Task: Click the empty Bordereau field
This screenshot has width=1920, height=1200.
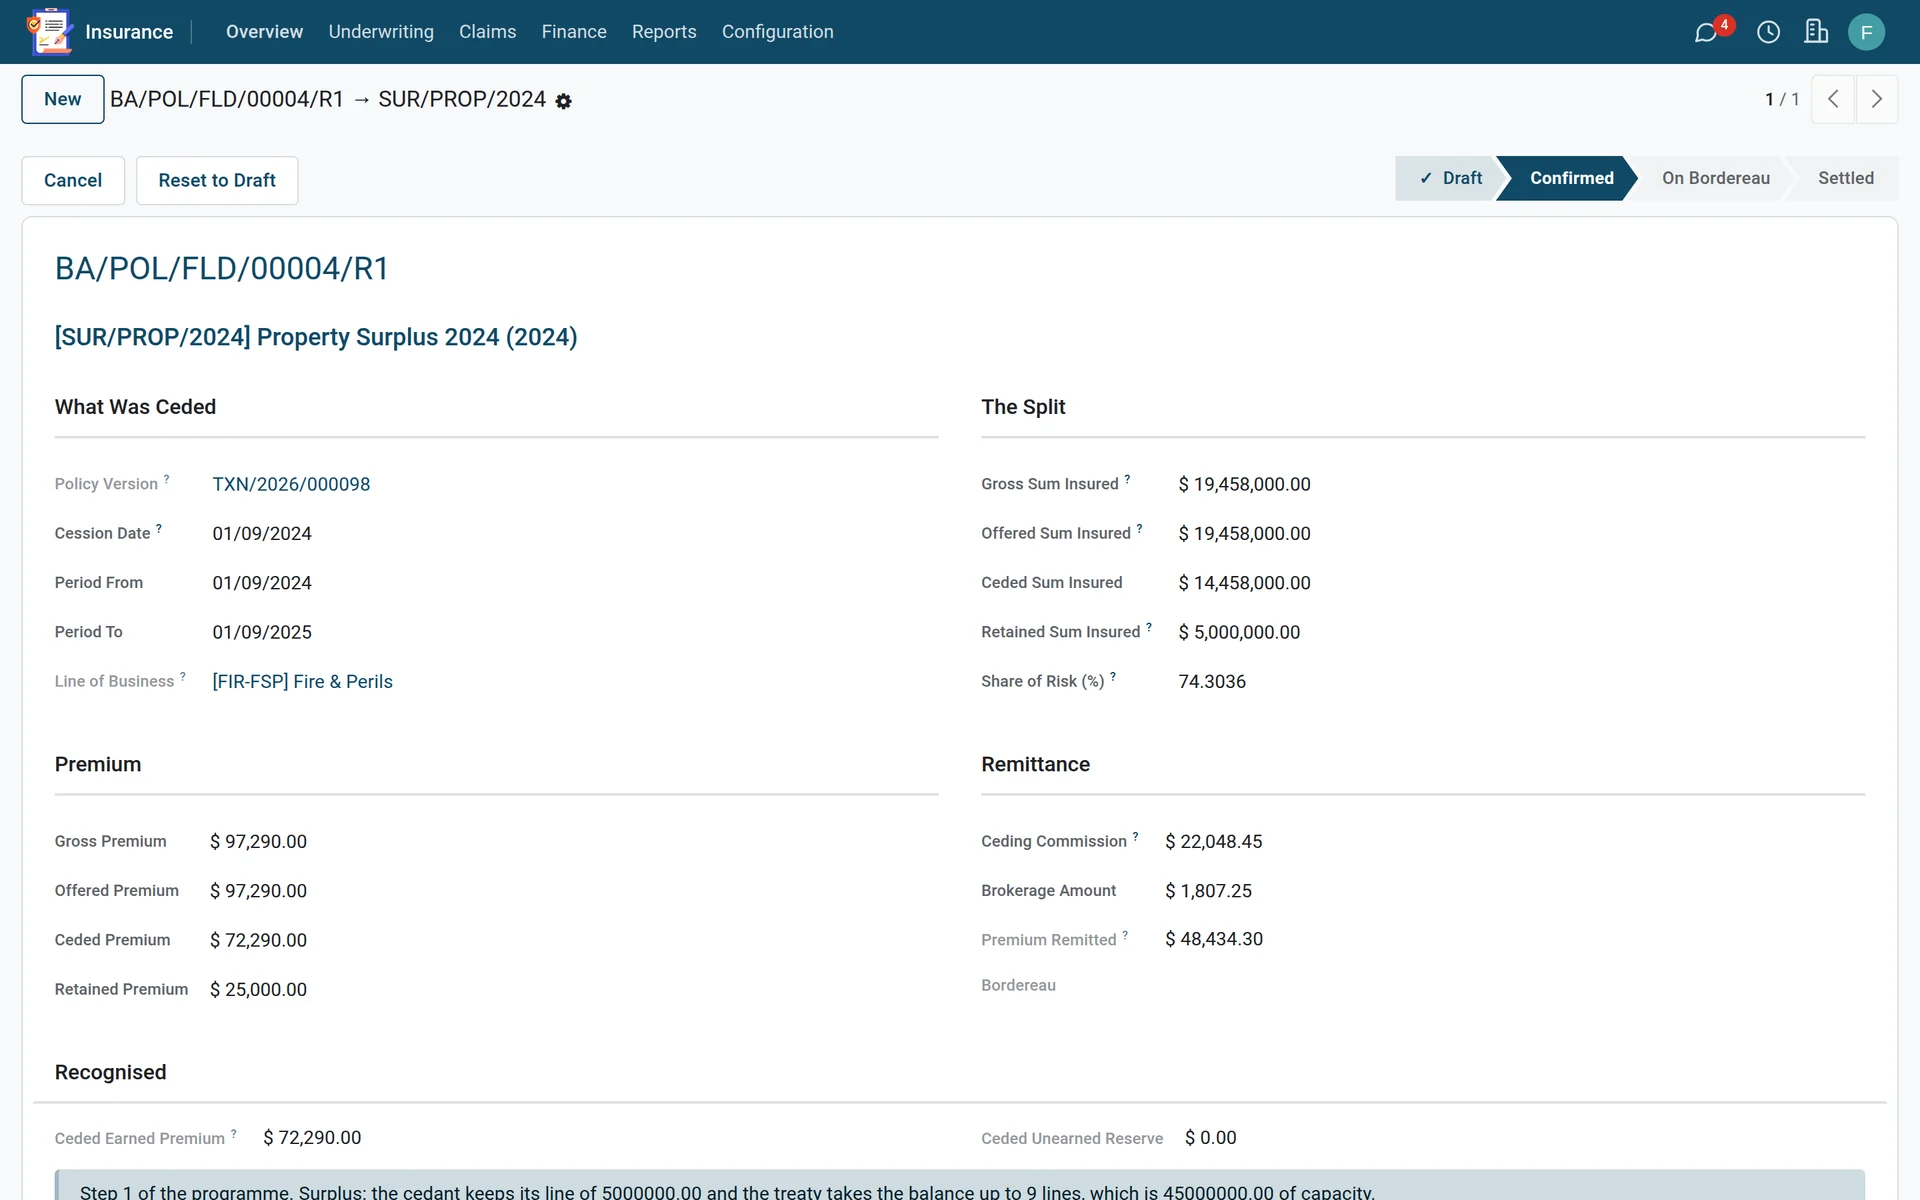Action: click(1515, 985)
